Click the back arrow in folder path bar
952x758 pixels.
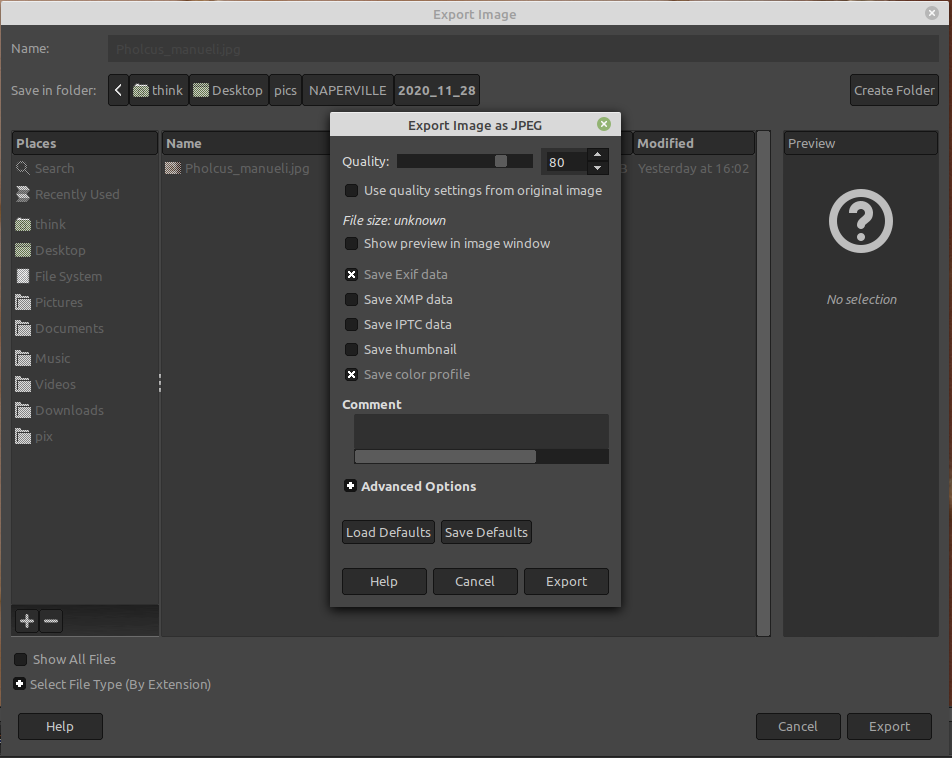coord(118,90)
